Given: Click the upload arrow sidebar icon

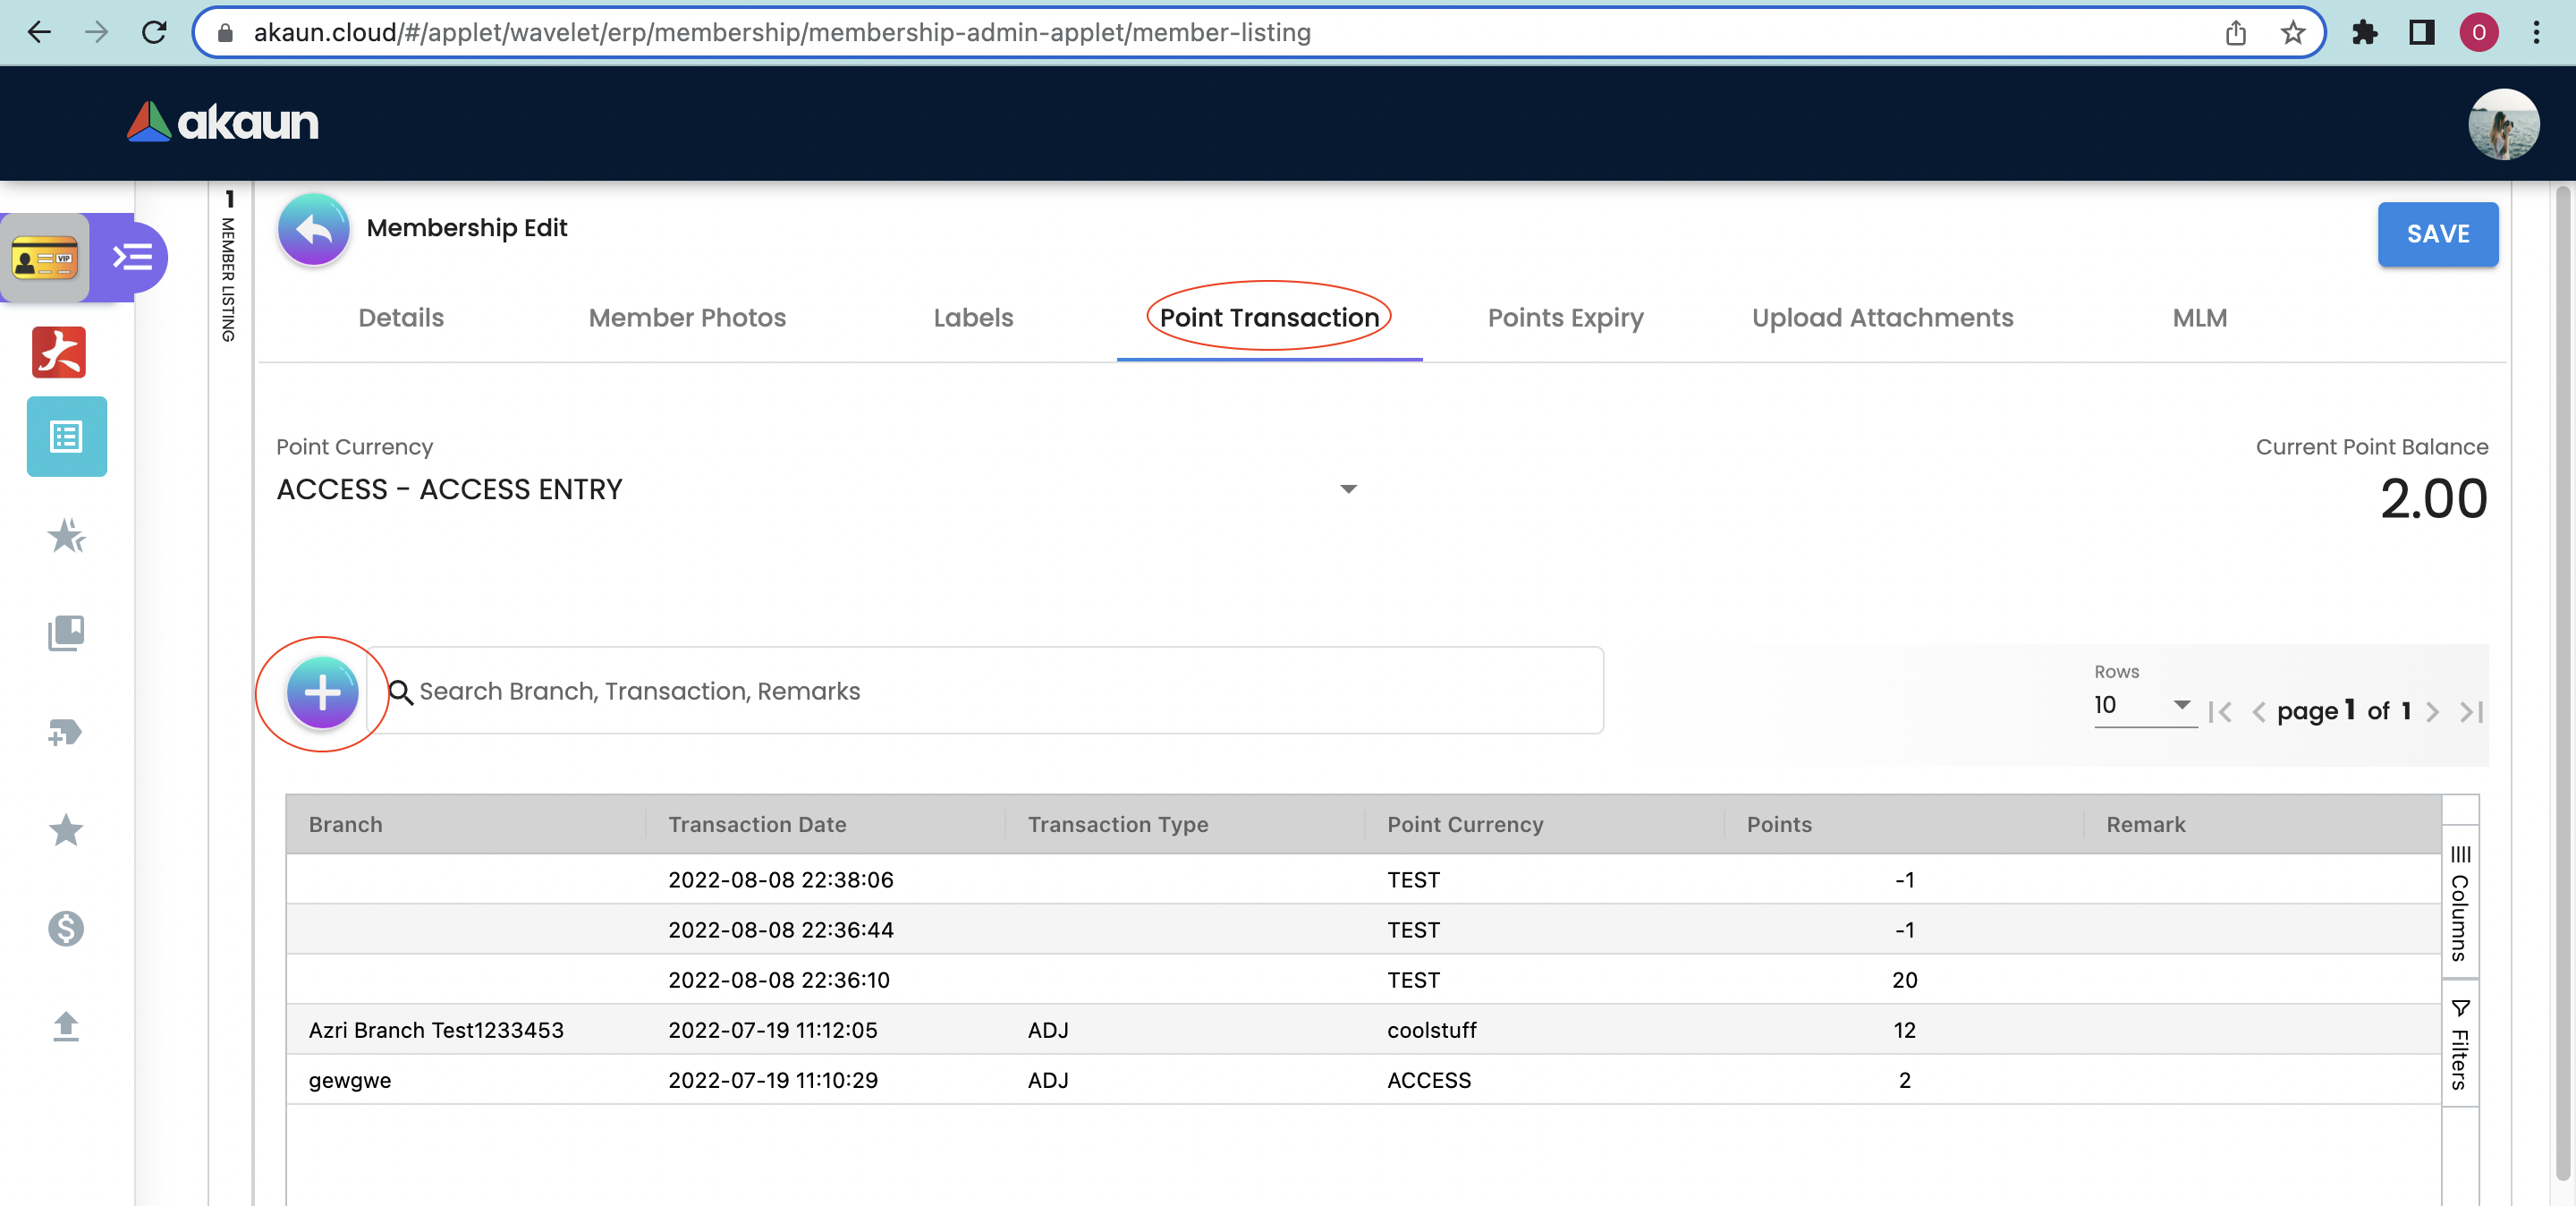Looking at the screenshot, I should pos(66,1026).
